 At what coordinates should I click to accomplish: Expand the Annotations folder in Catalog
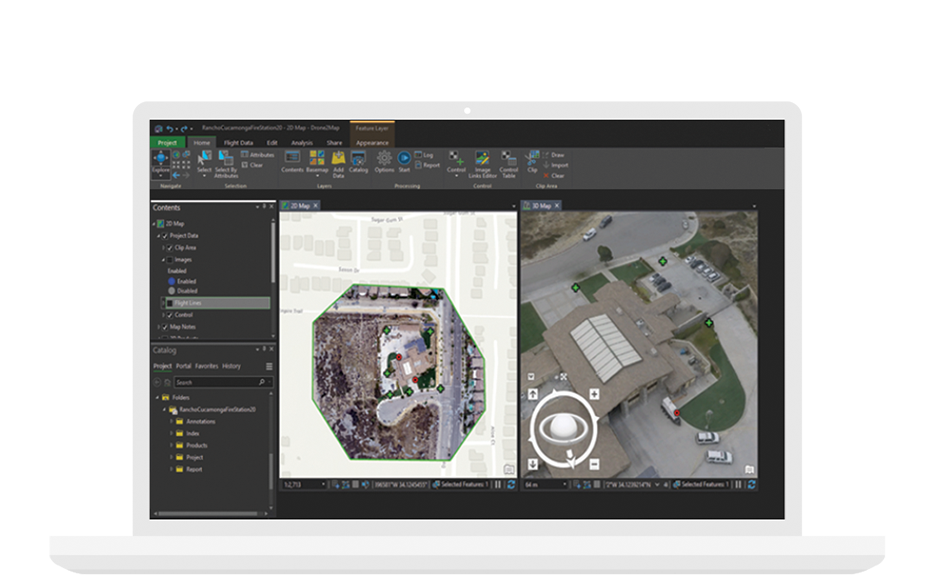(x=171, y=422)
